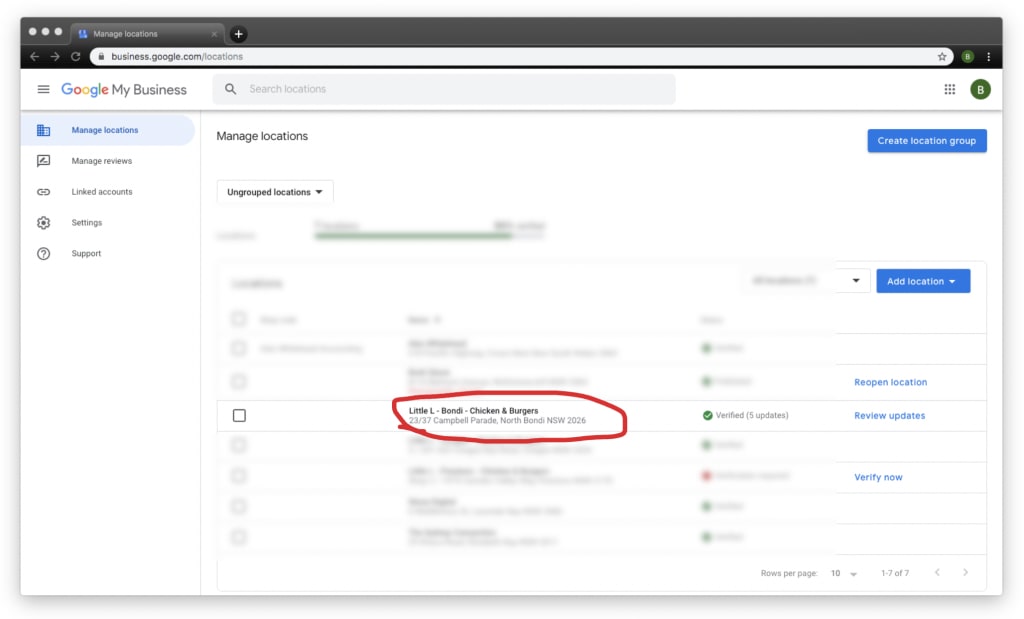
Task: Click the Reopen location link
Action: click(x=890, y=382)
